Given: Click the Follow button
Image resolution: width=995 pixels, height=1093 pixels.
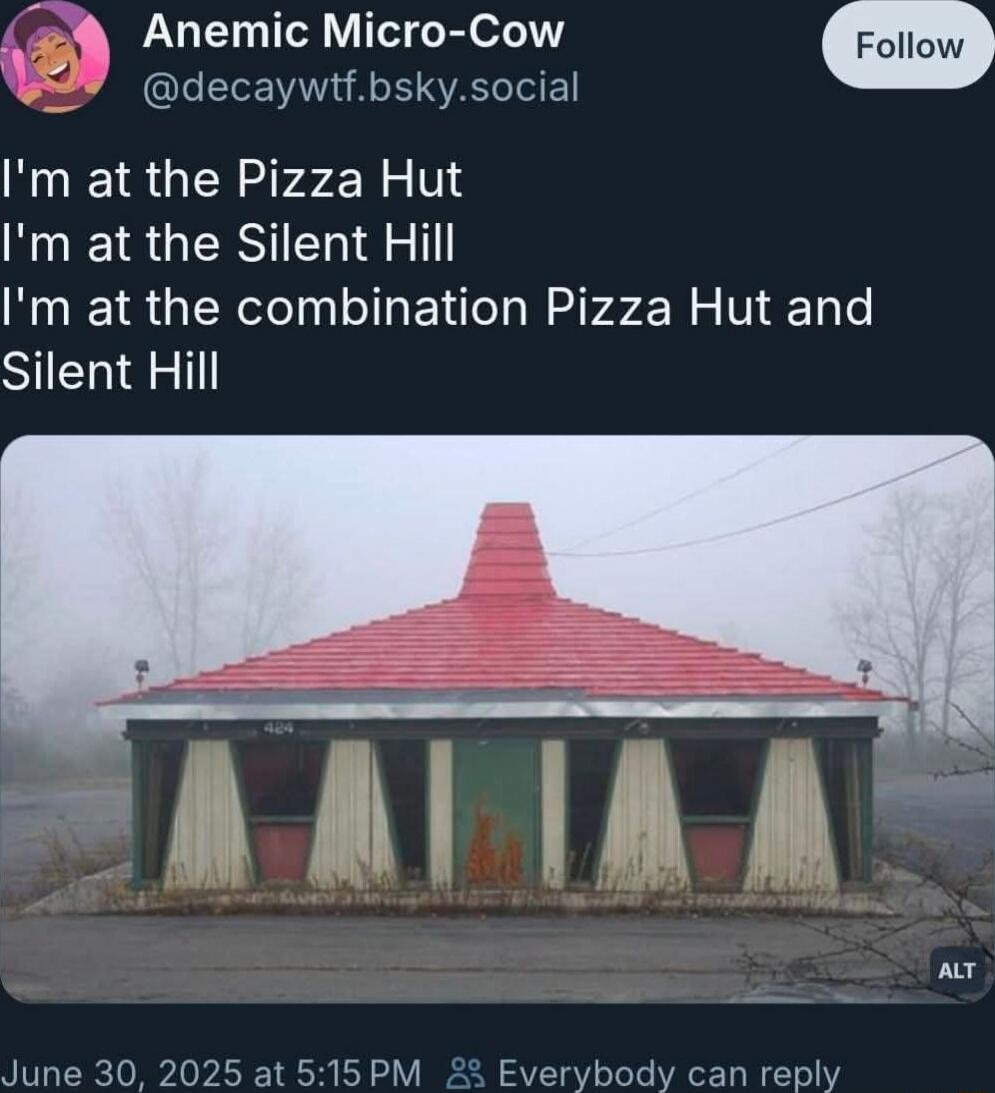Looking at the screenshot, I should pos(909,47).
